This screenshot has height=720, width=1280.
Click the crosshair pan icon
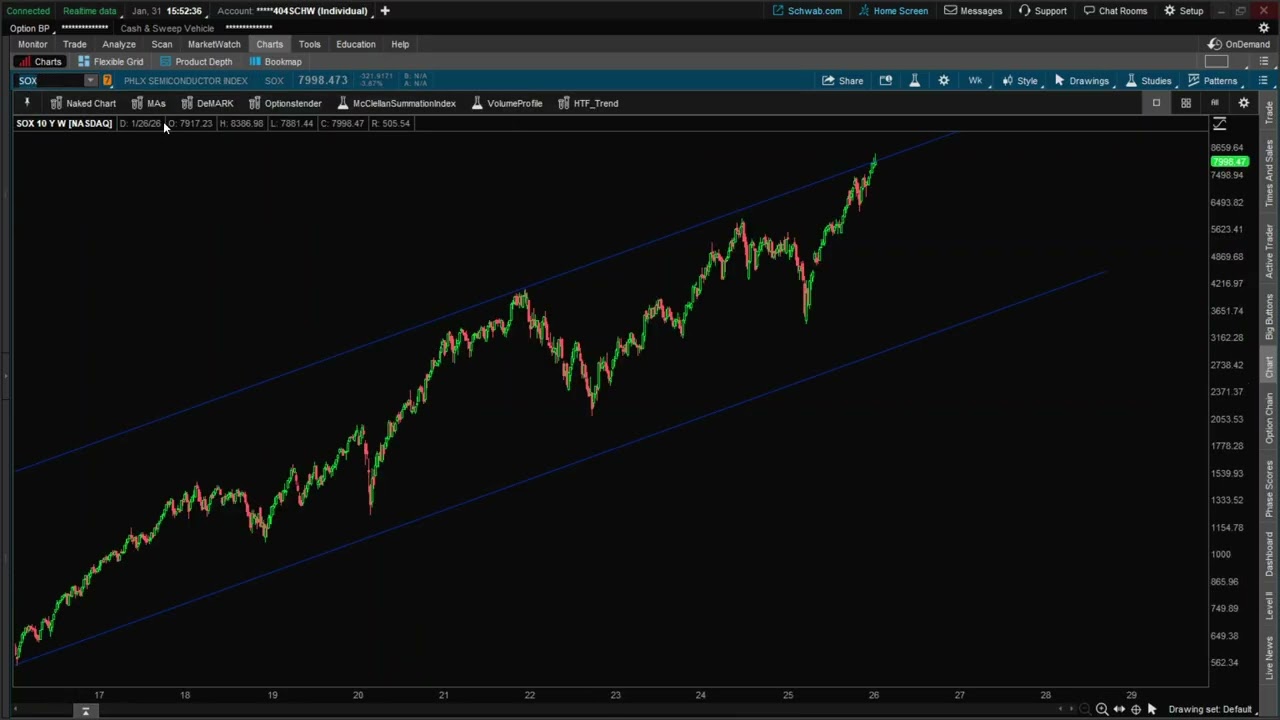1135,709
